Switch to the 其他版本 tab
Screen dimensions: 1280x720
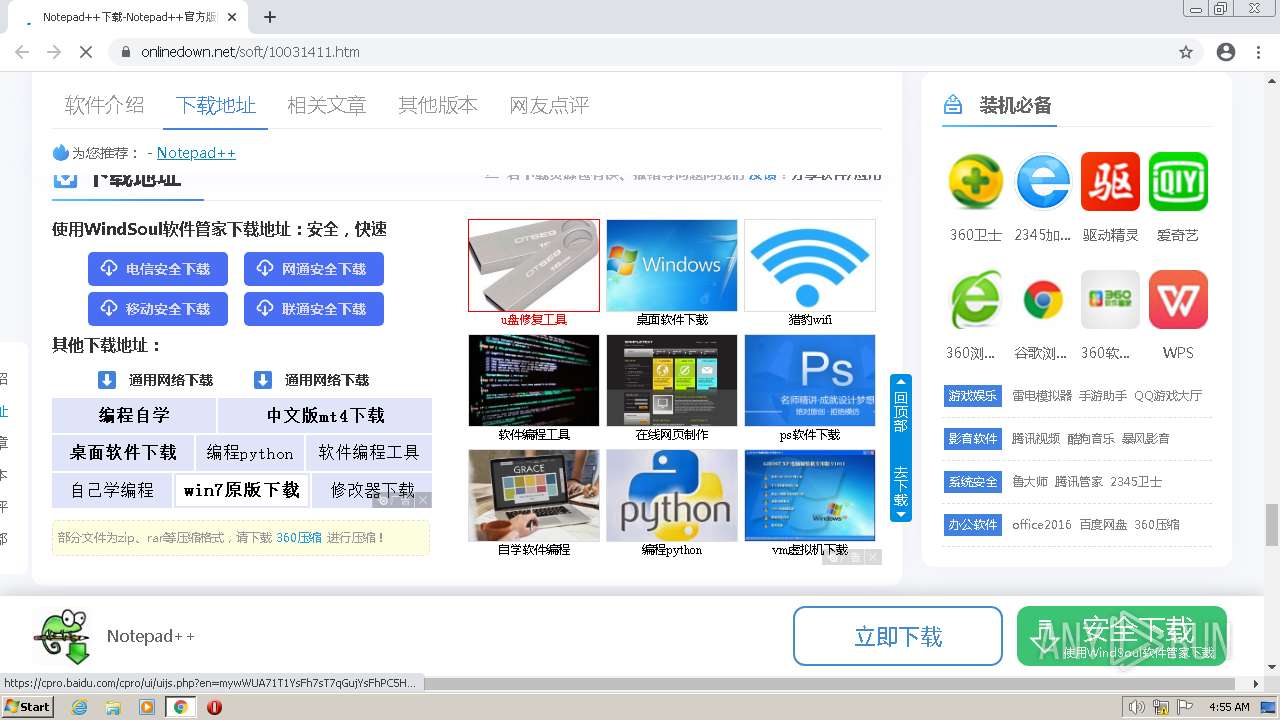[x=438, y=105]
